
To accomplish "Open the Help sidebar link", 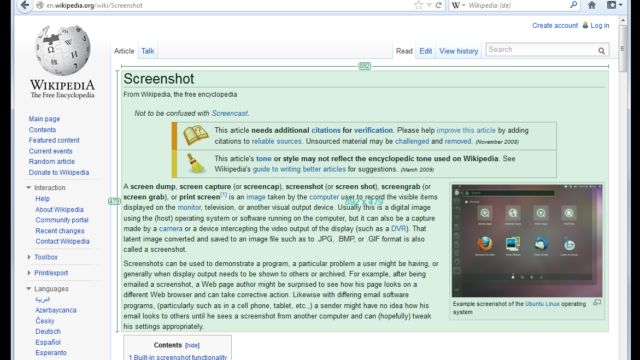I will tap(42, 199).
